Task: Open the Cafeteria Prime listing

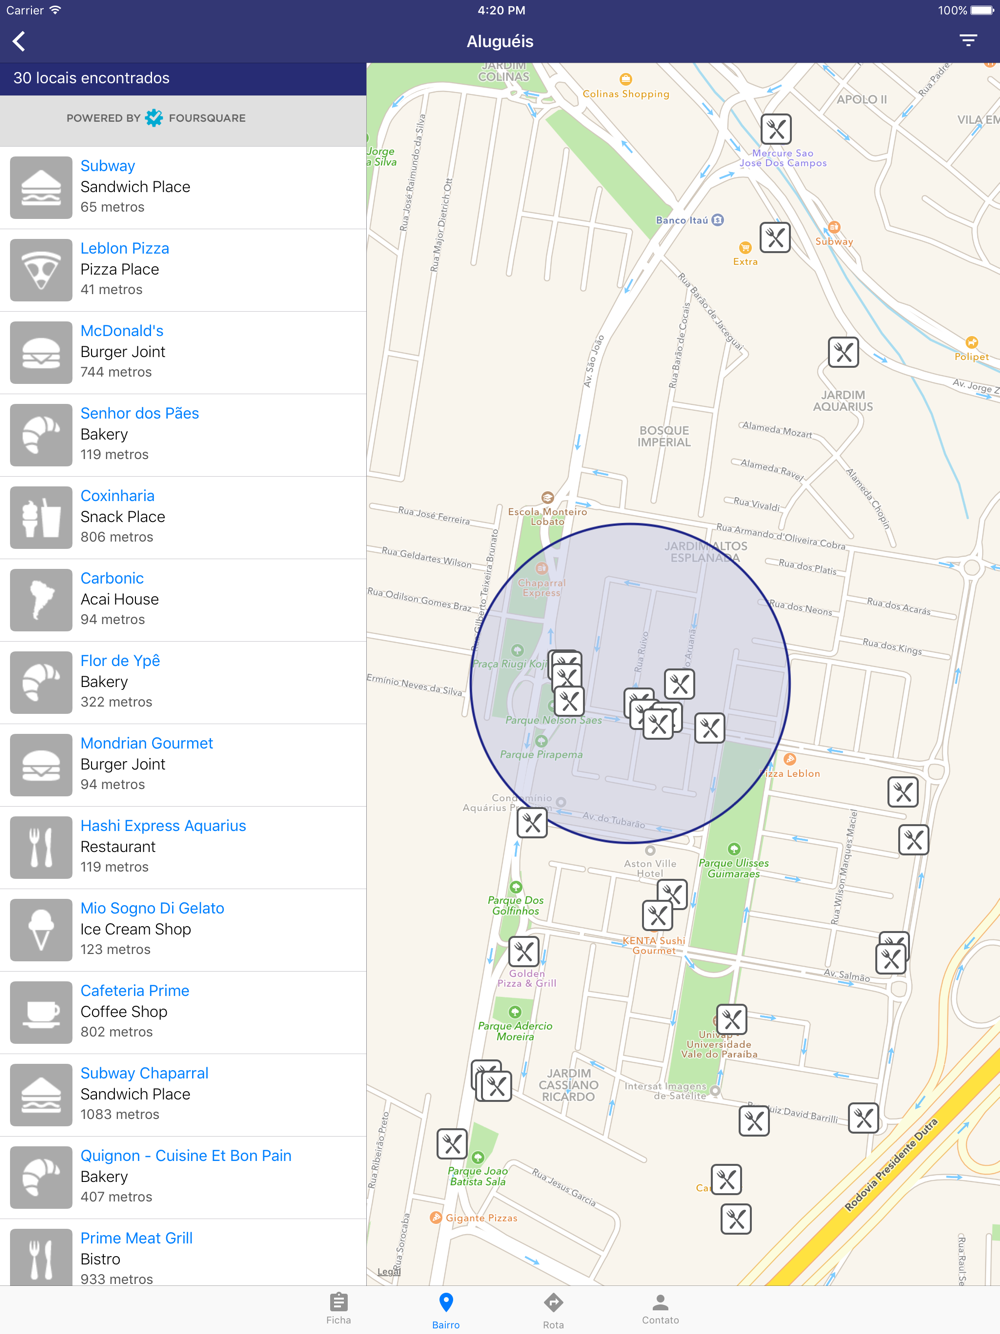Action: coord(183,1012)
